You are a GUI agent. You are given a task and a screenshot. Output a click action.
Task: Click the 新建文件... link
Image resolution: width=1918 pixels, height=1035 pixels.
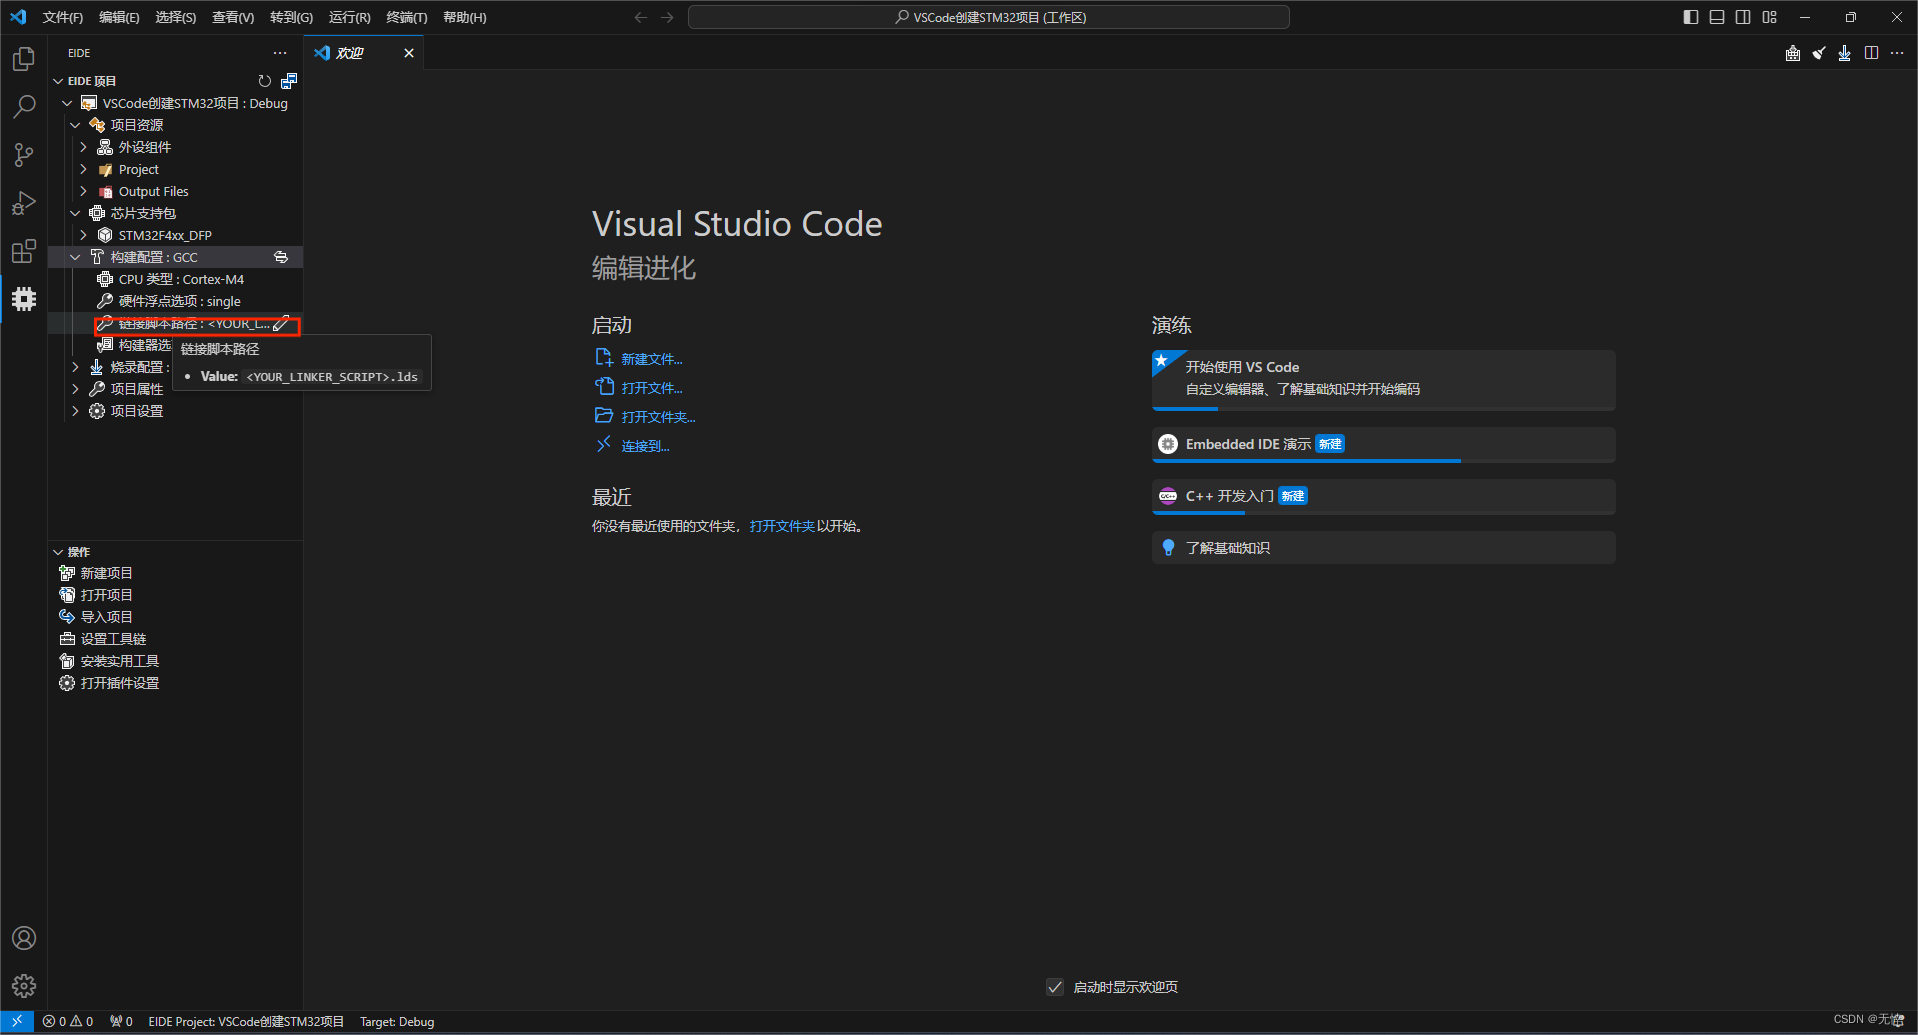[x=651, y=359]
